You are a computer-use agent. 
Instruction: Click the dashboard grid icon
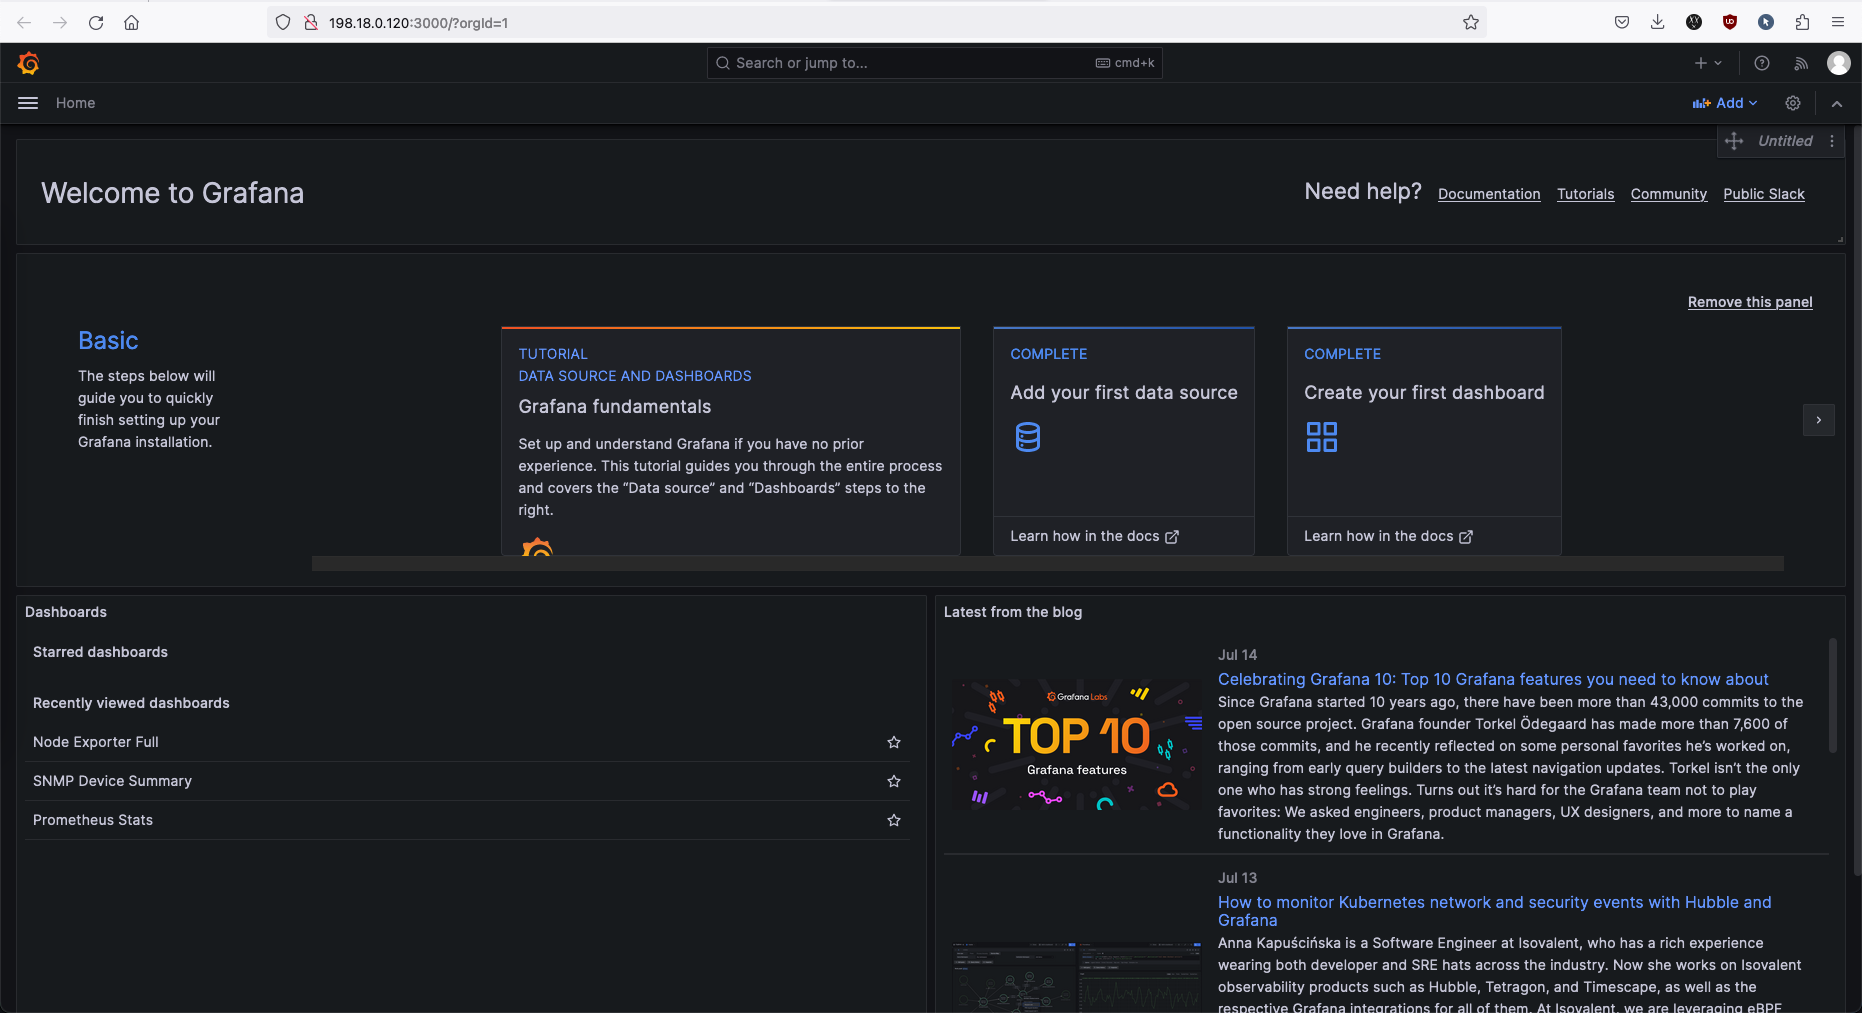pos(1321,437)
